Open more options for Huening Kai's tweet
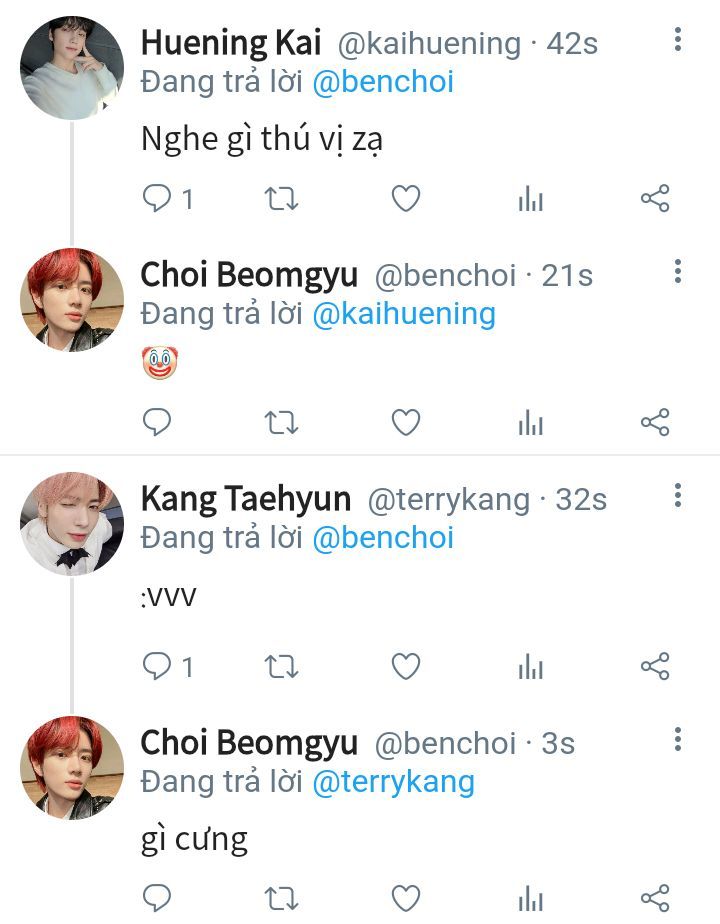Image resolution: width=720 pixels, height=924 pixels. [678, 40]
